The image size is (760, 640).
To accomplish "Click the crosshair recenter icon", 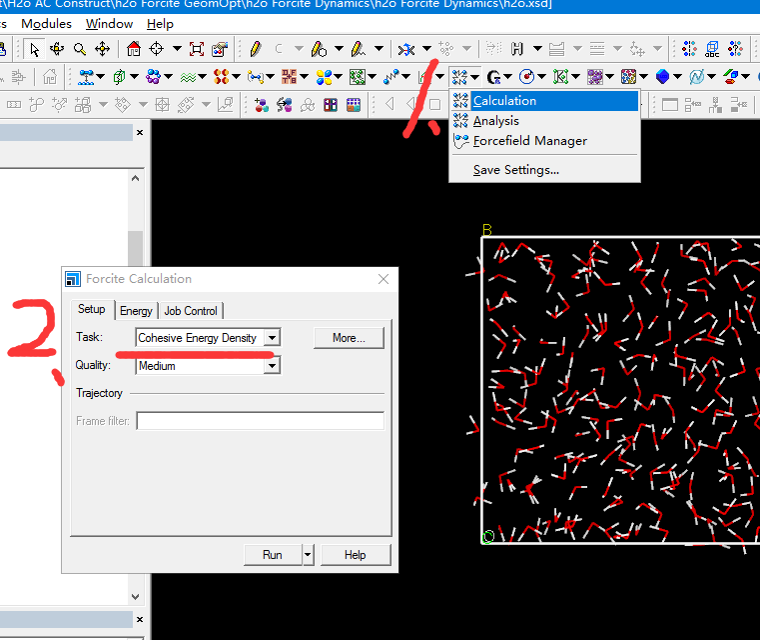I will (156, 49).
